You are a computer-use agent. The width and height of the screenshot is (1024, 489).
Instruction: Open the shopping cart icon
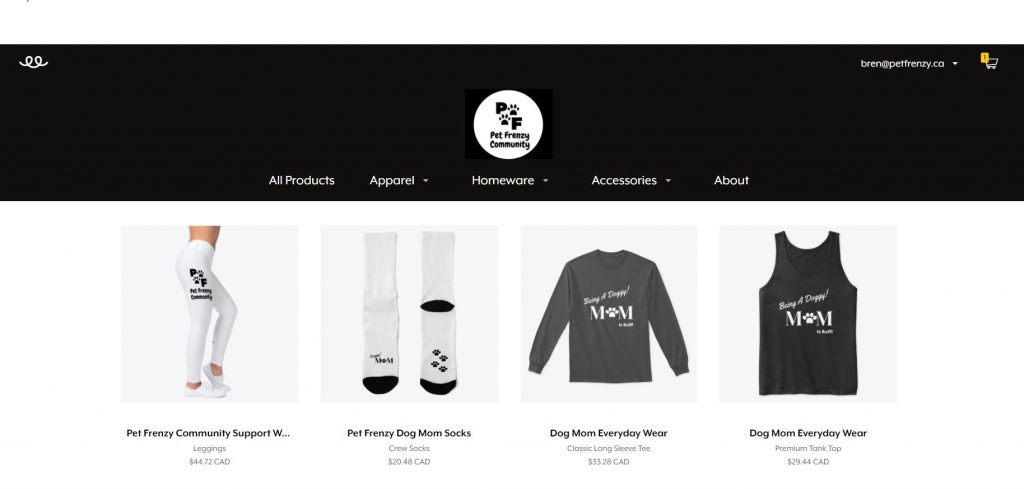(990, 62)
